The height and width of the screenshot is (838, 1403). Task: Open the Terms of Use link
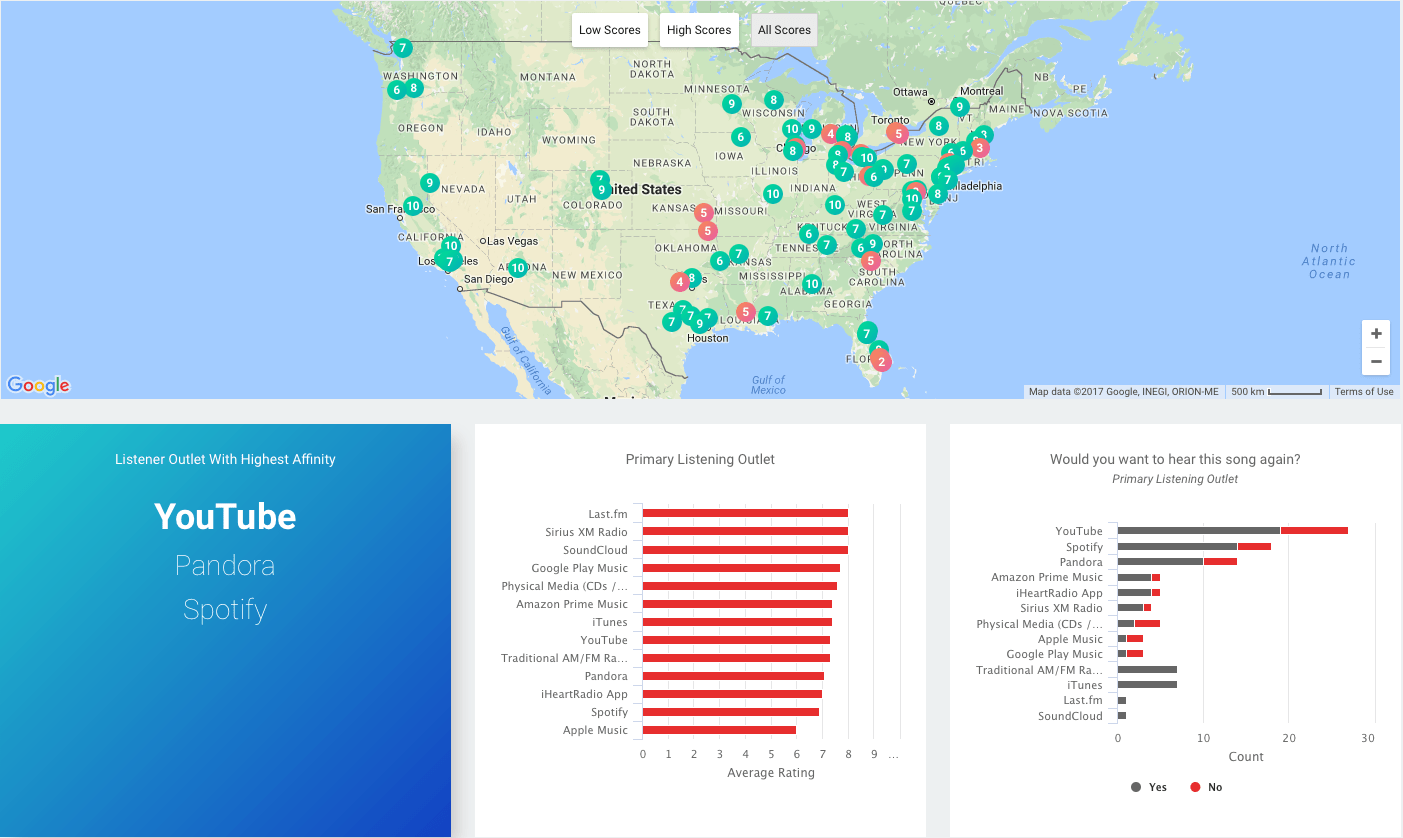tap(1364, 392)
